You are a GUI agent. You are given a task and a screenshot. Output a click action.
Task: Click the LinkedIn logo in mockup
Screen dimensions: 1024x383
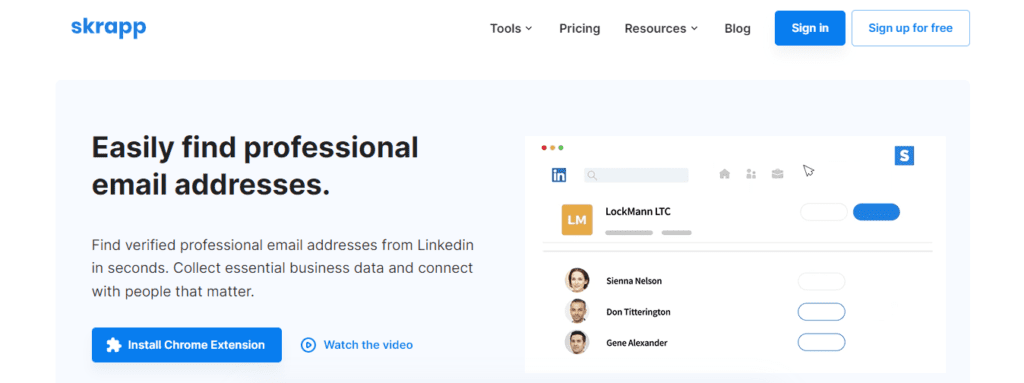(559, 175)
